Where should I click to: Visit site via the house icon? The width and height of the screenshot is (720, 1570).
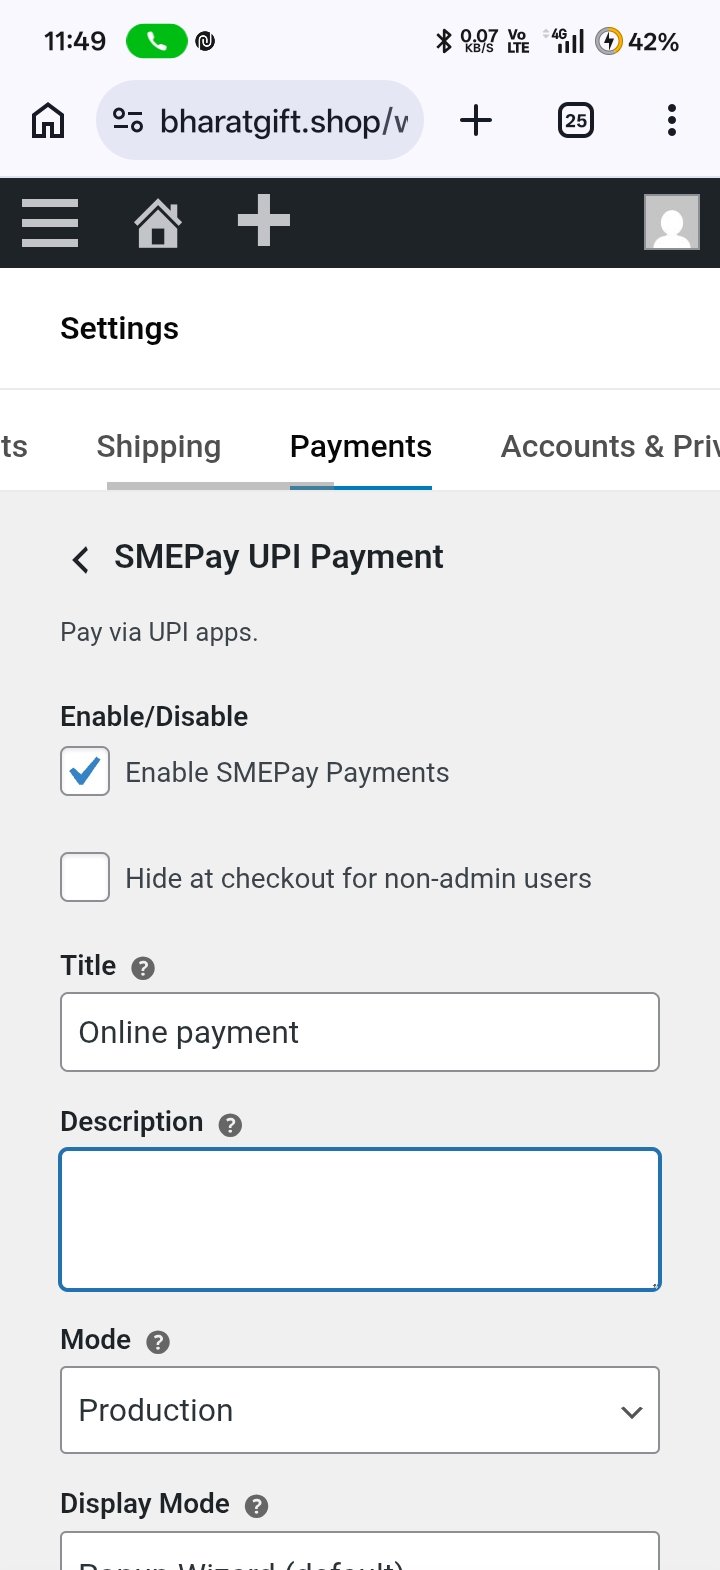pyautogui.click(x=158, y=222)
